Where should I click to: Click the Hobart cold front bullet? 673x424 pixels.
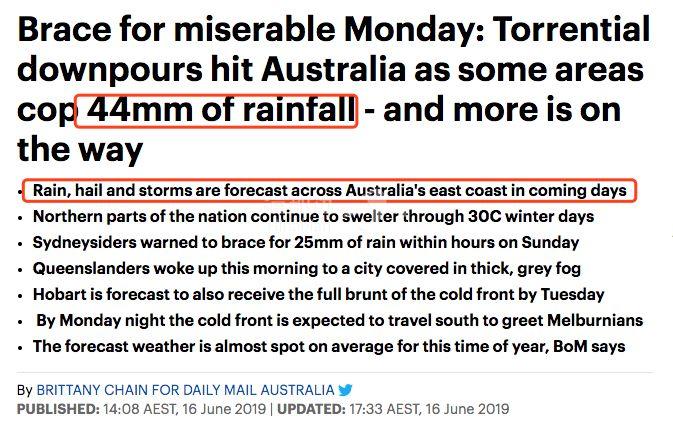(x=318, y=295)
